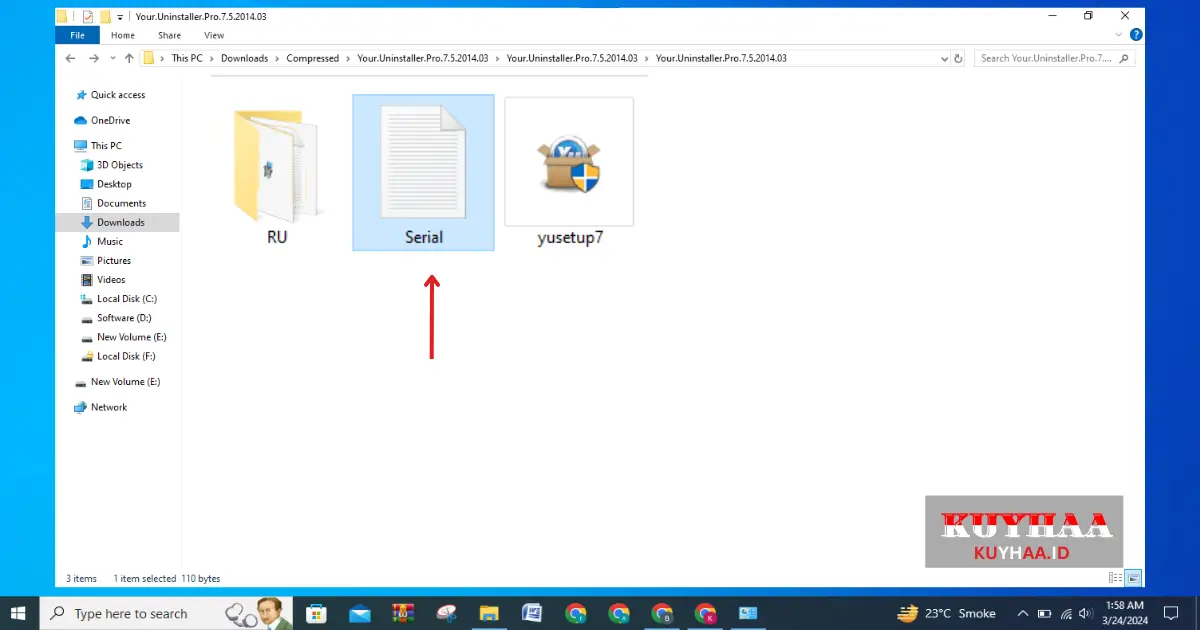This screenshot has height=630, width=1200.
Task: Go forward with the Forward arrow
Action: (x=93, y=58)
